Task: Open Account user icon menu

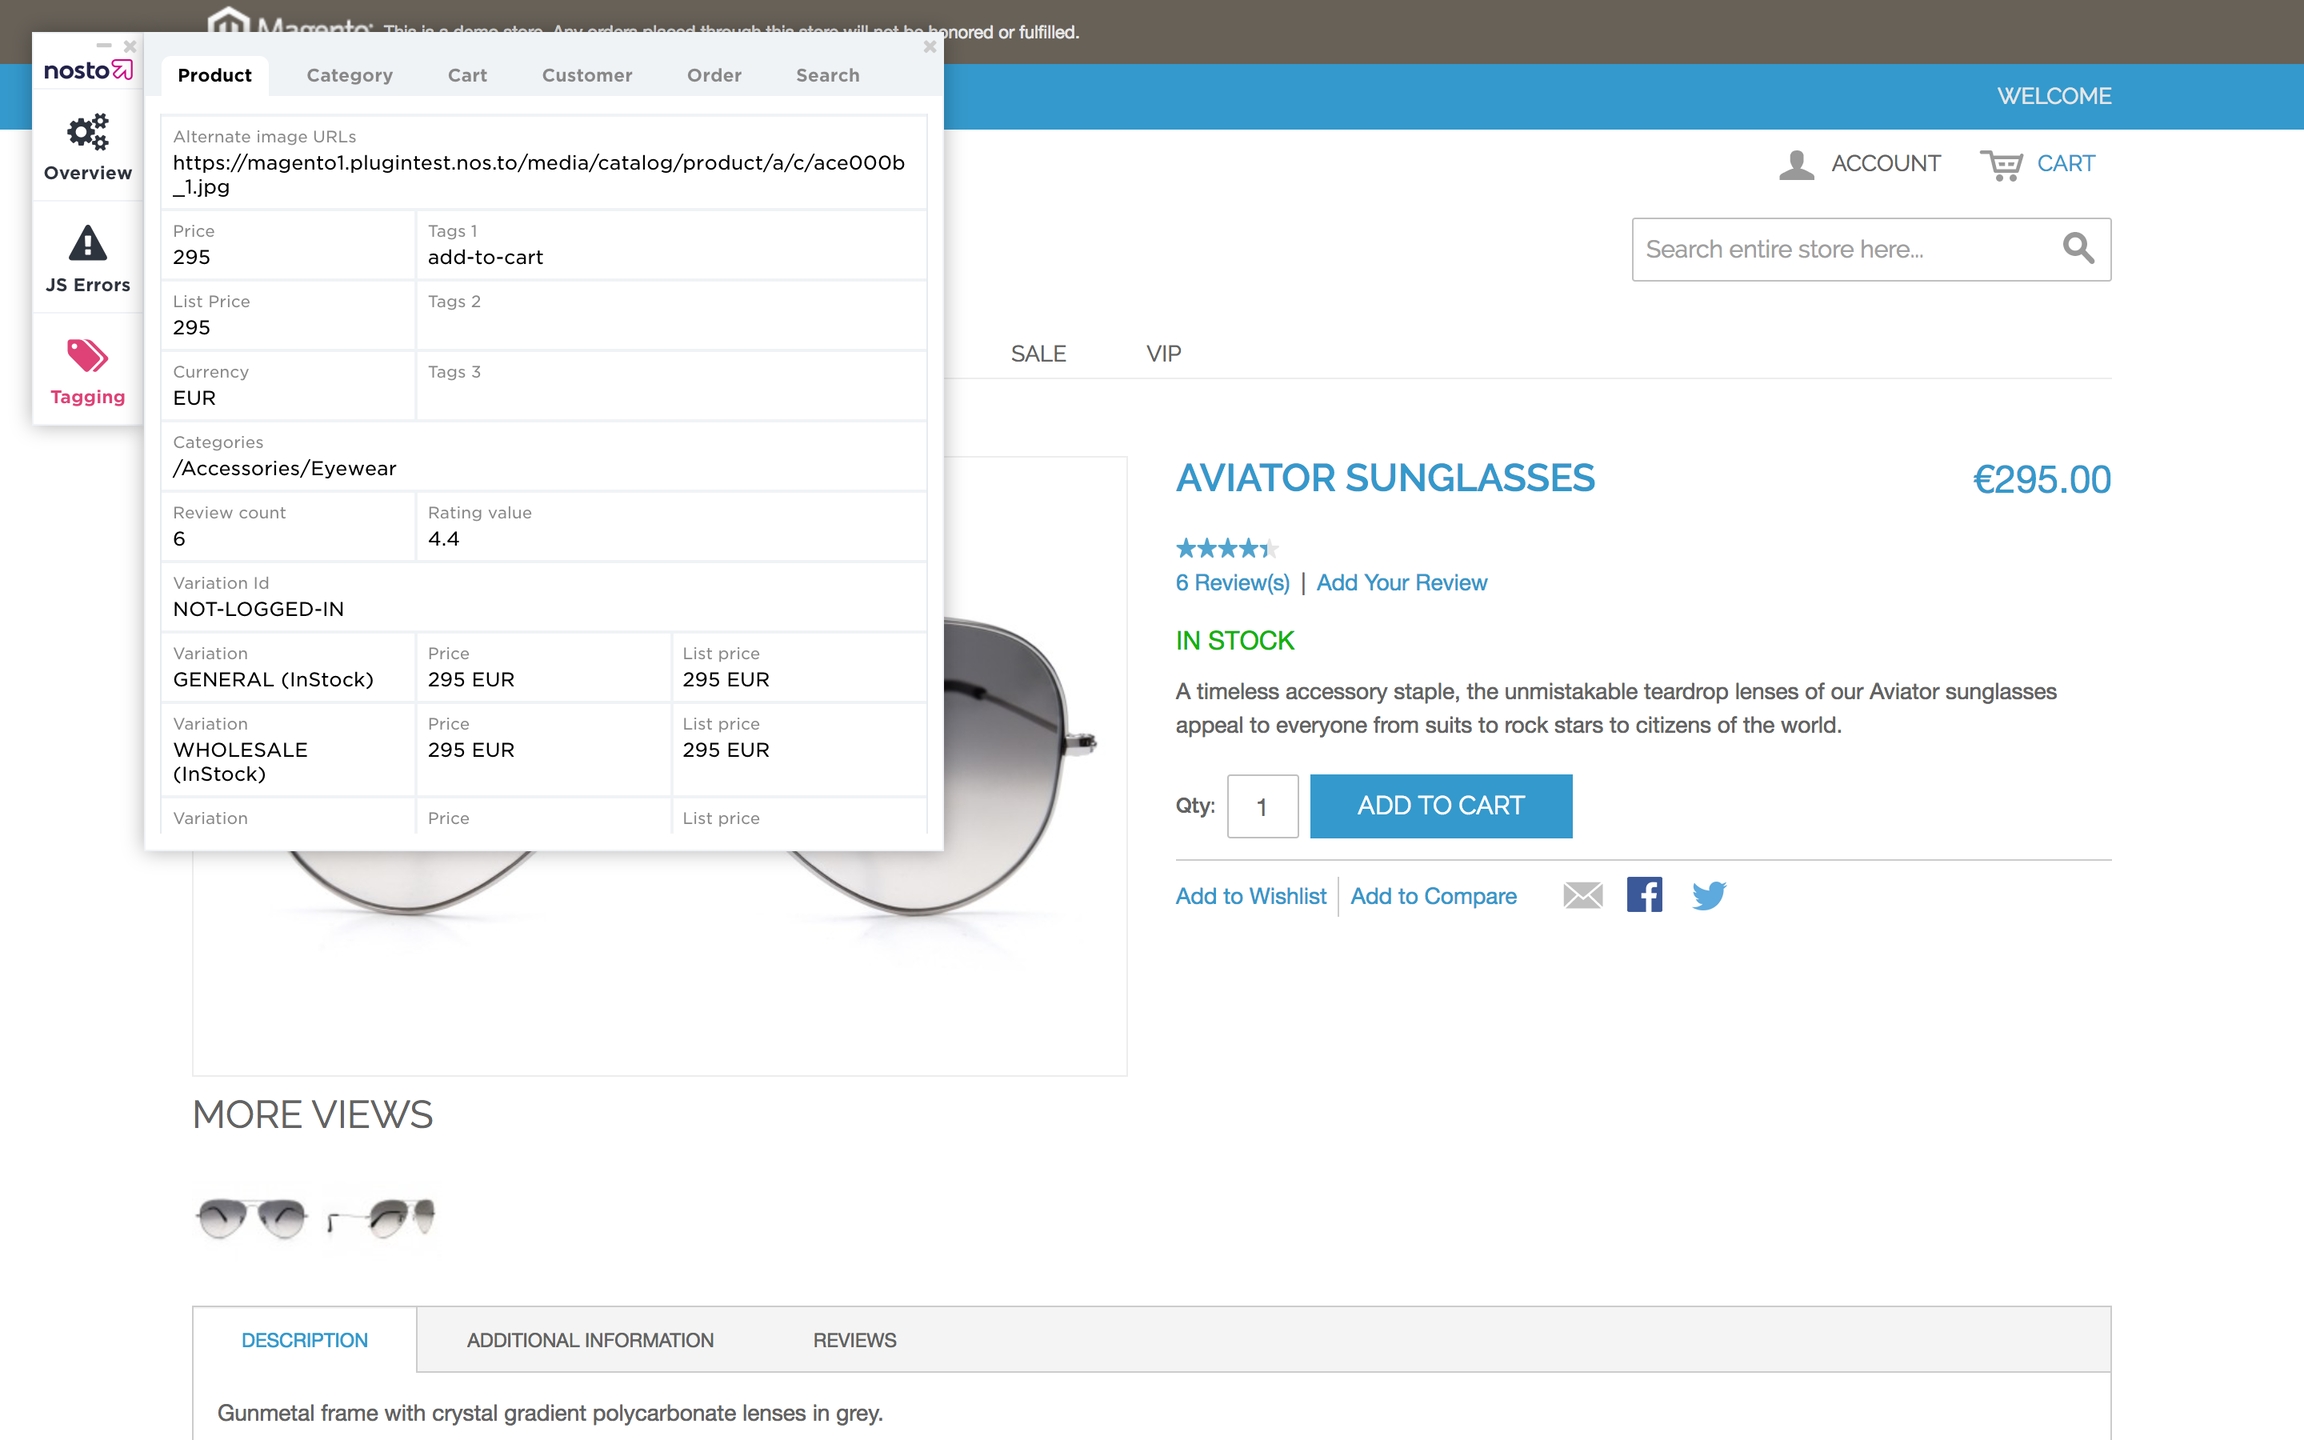Action: tap(1797, 164)
